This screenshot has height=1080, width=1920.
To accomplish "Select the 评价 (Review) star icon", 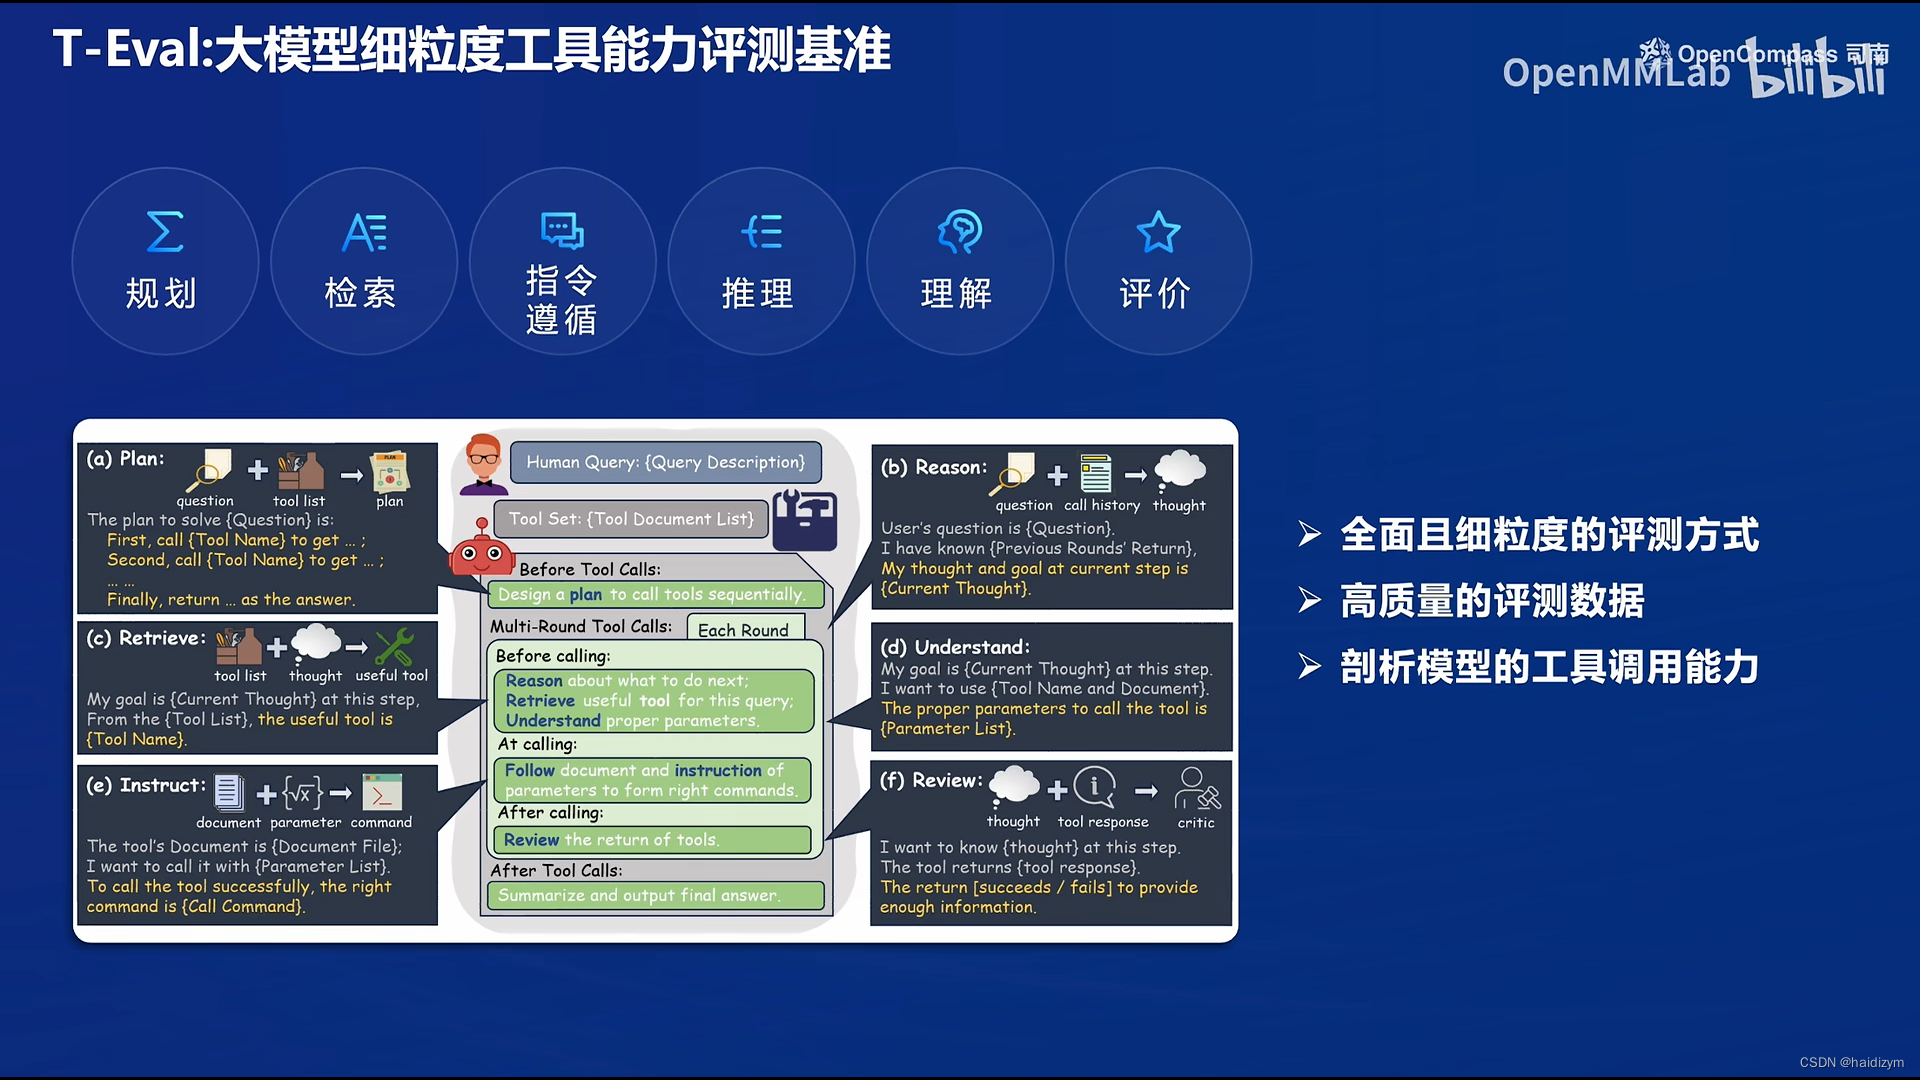I will [x=1158, y=230].
